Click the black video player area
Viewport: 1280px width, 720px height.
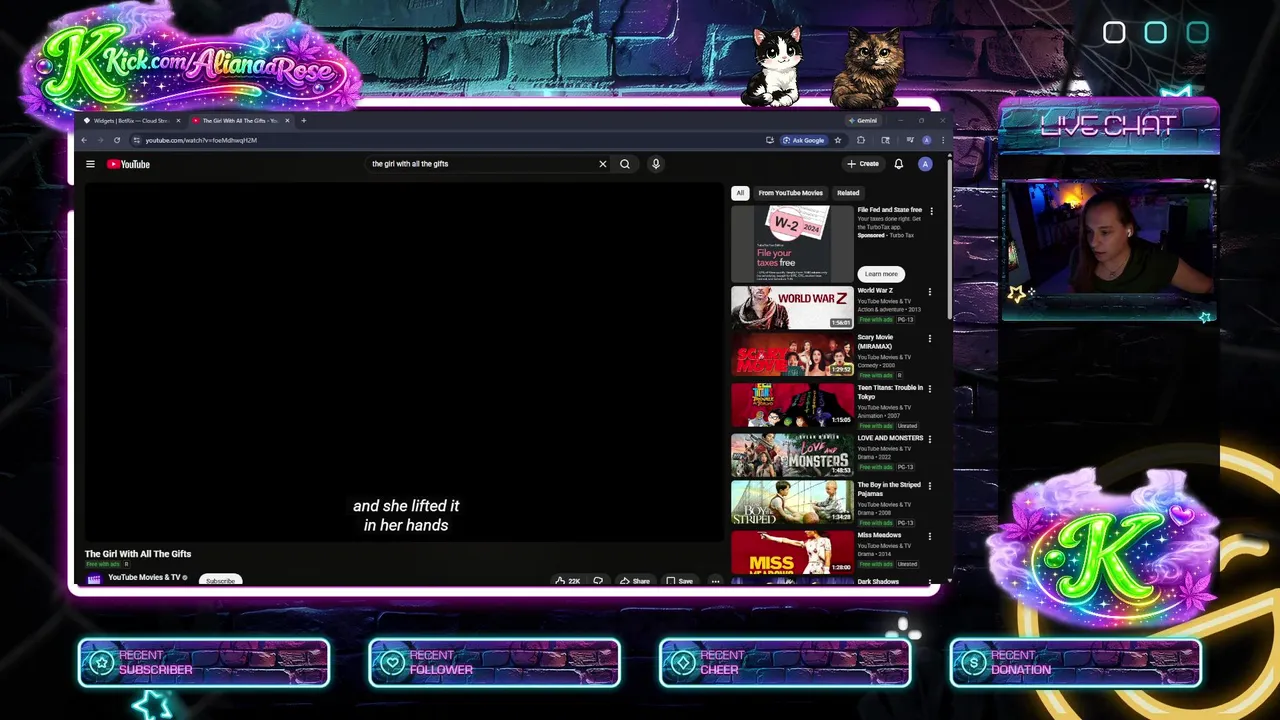[x=404, y=362]
